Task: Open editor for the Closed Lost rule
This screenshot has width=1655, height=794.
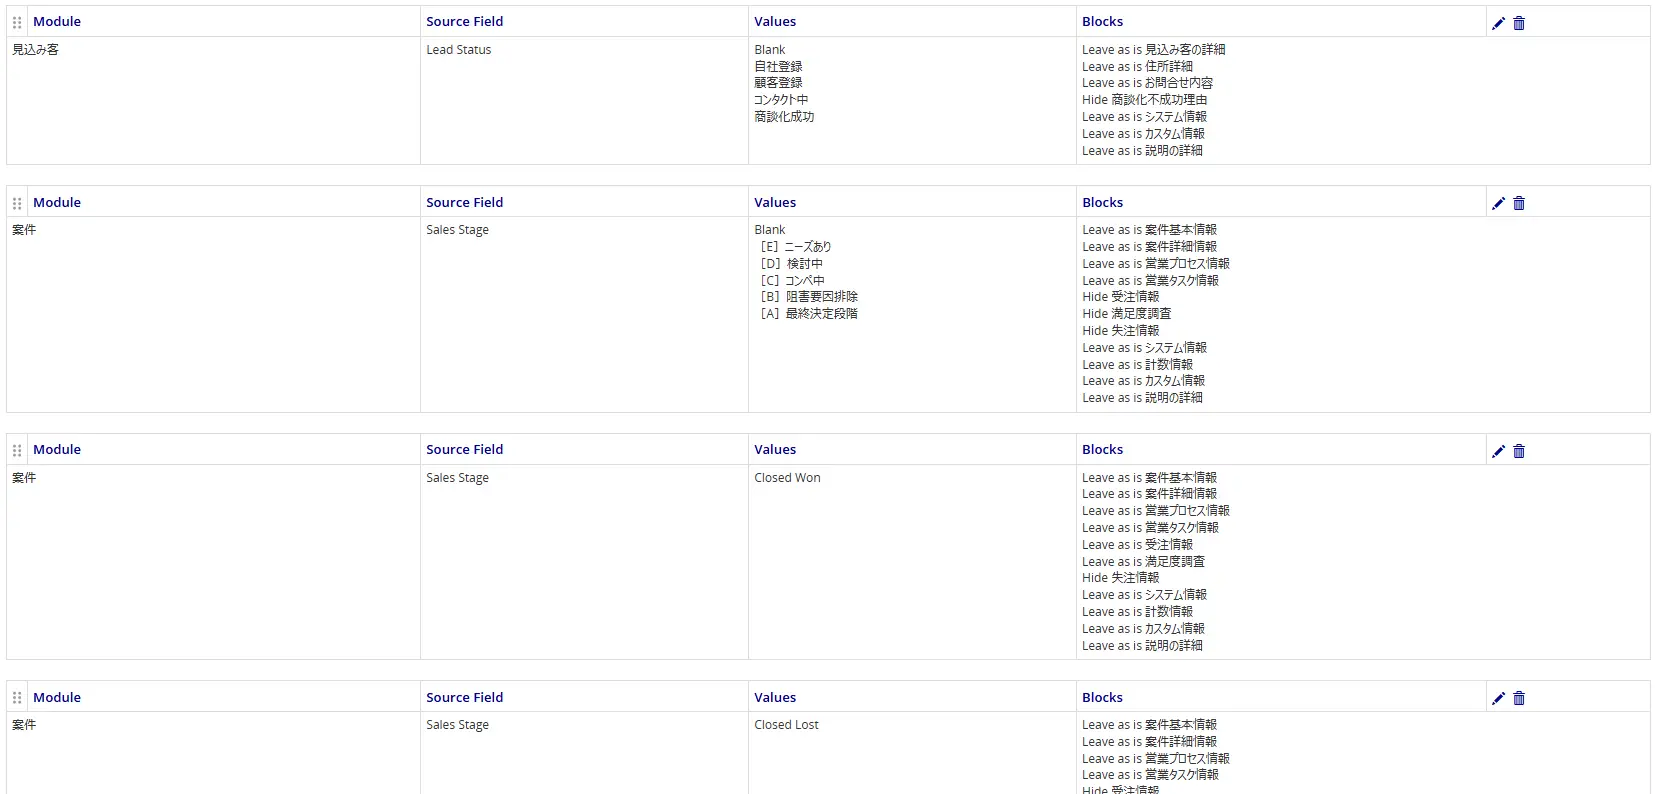Action: coord(1498,698)
